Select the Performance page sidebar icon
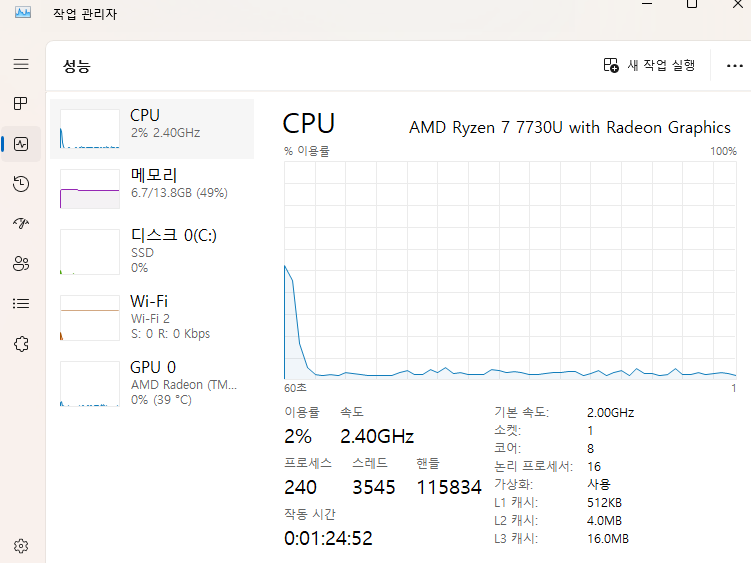Viewport: 751px width, 563px height. 21,144
